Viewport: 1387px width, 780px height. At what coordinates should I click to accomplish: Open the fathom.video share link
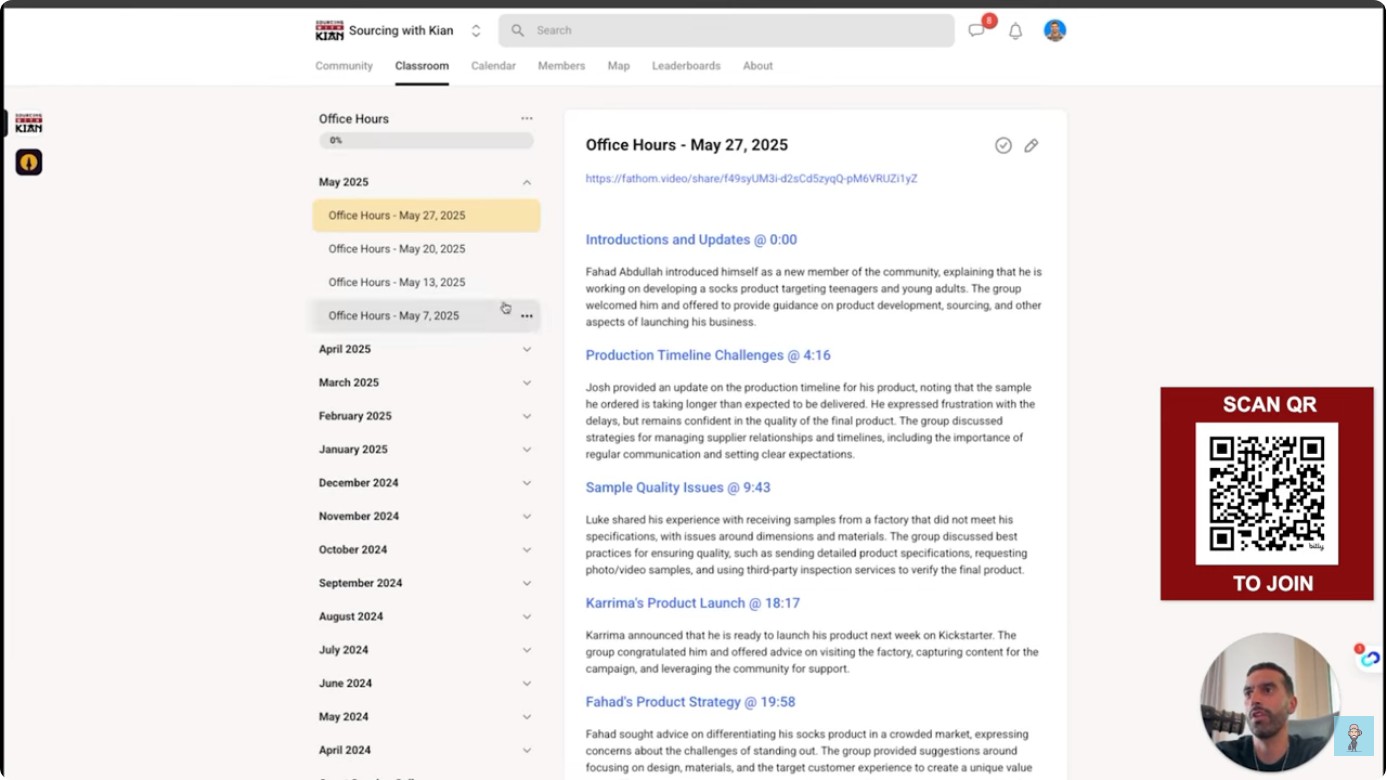point(751,179)
